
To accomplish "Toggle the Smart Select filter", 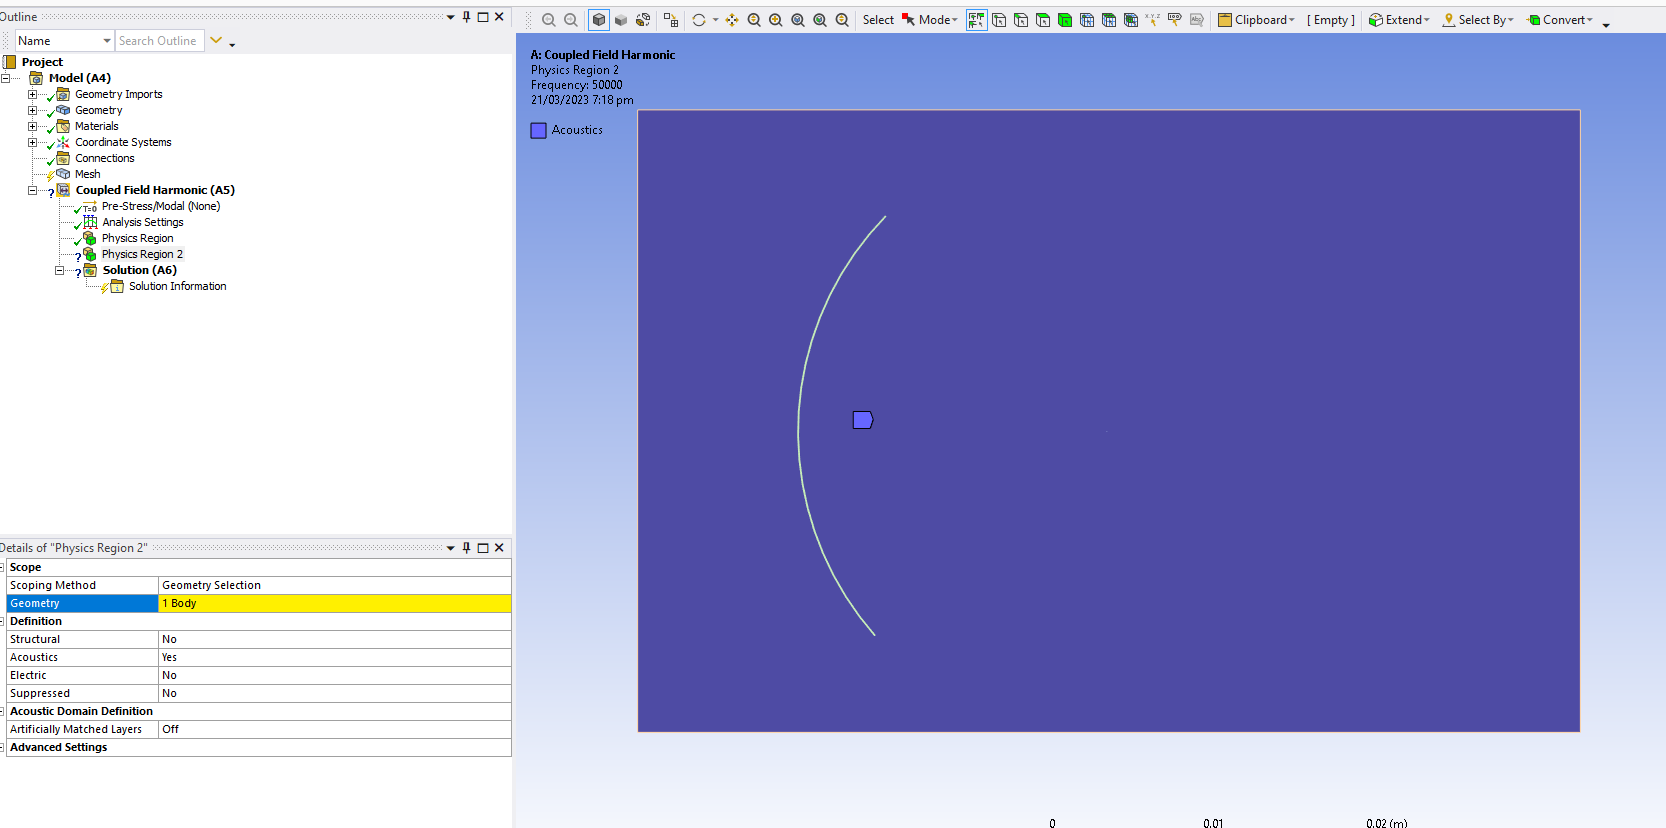I will [977, 20].
